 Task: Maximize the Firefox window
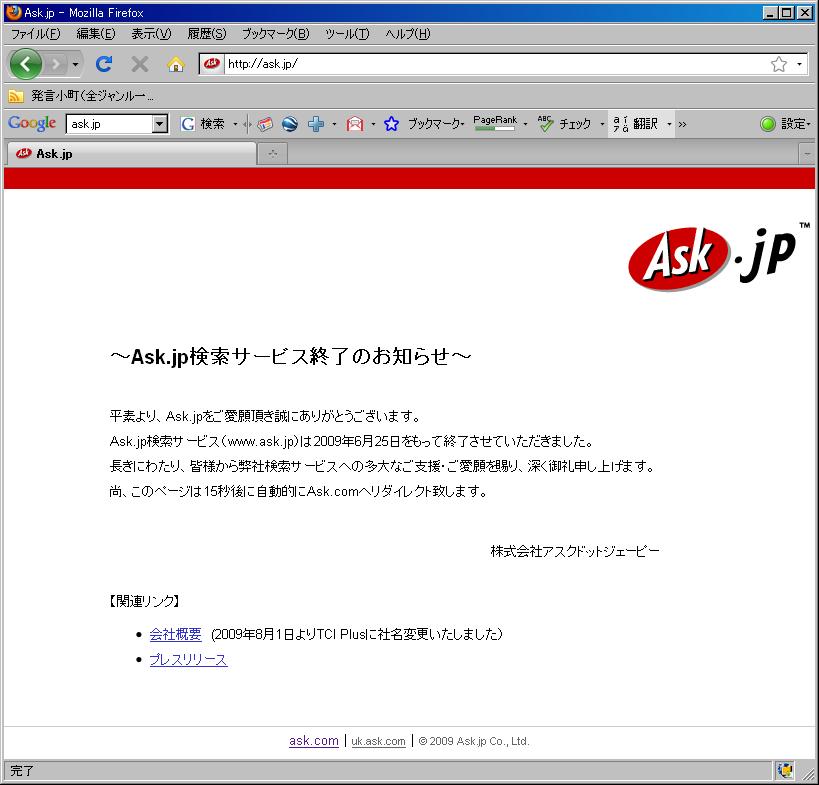pos(787,13)
